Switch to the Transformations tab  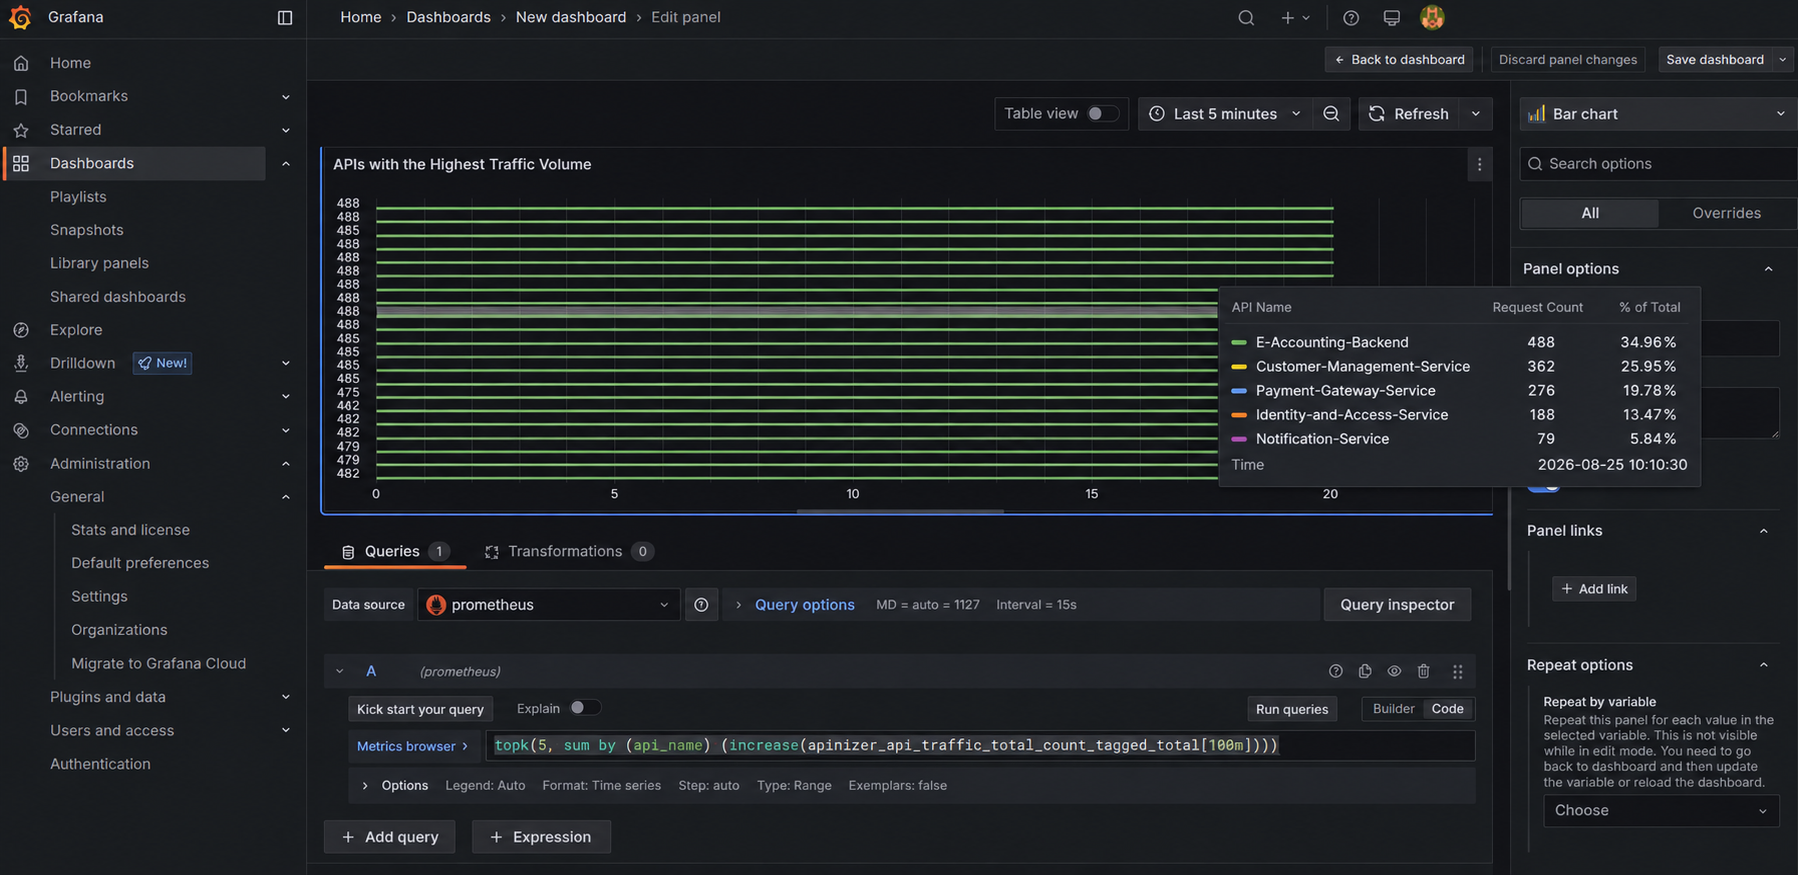pos(568,552)
